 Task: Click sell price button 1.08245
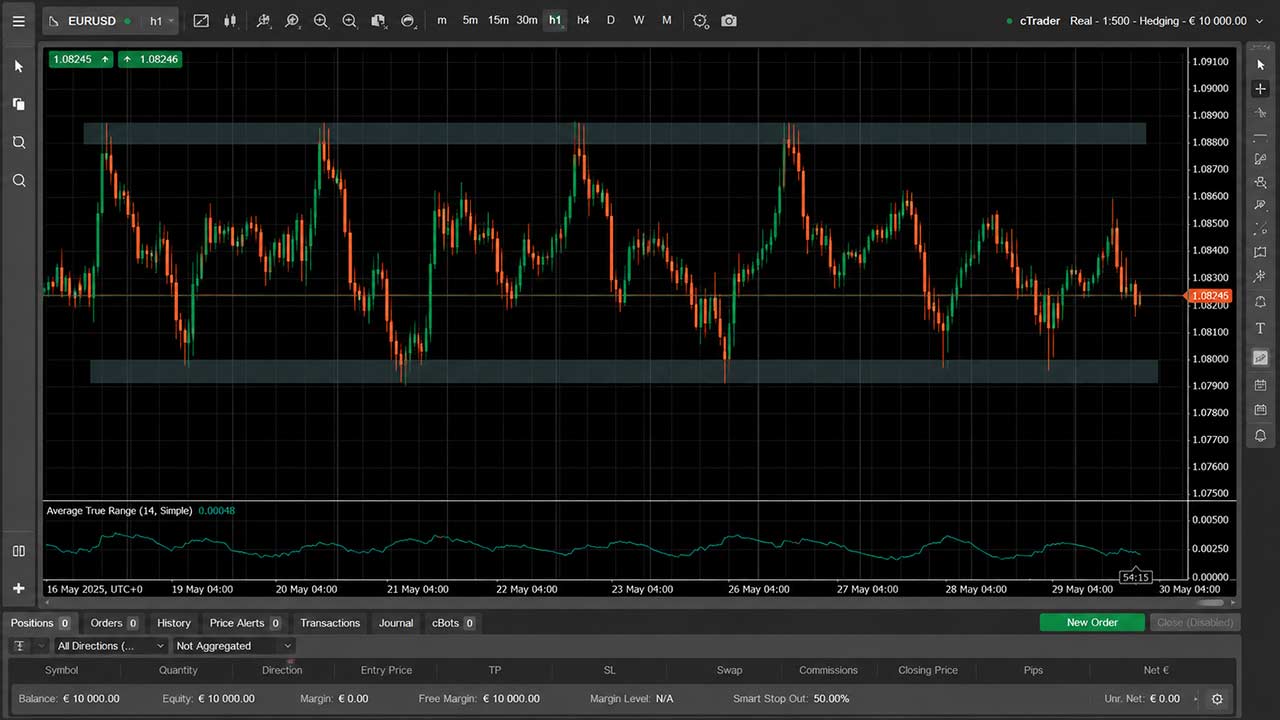pyautogui.click(x=80, y=59)
